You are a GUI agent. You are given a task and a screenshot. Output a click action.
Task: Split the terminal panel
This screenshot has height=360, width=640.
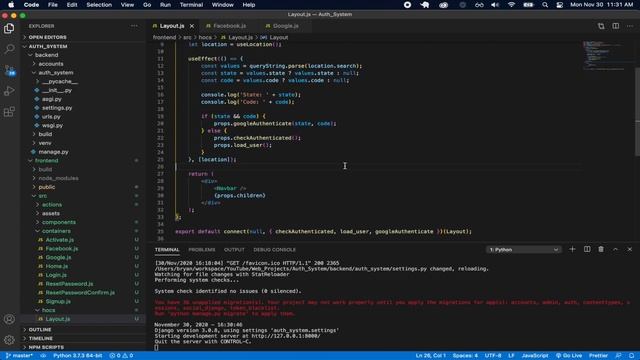point(587,249)
